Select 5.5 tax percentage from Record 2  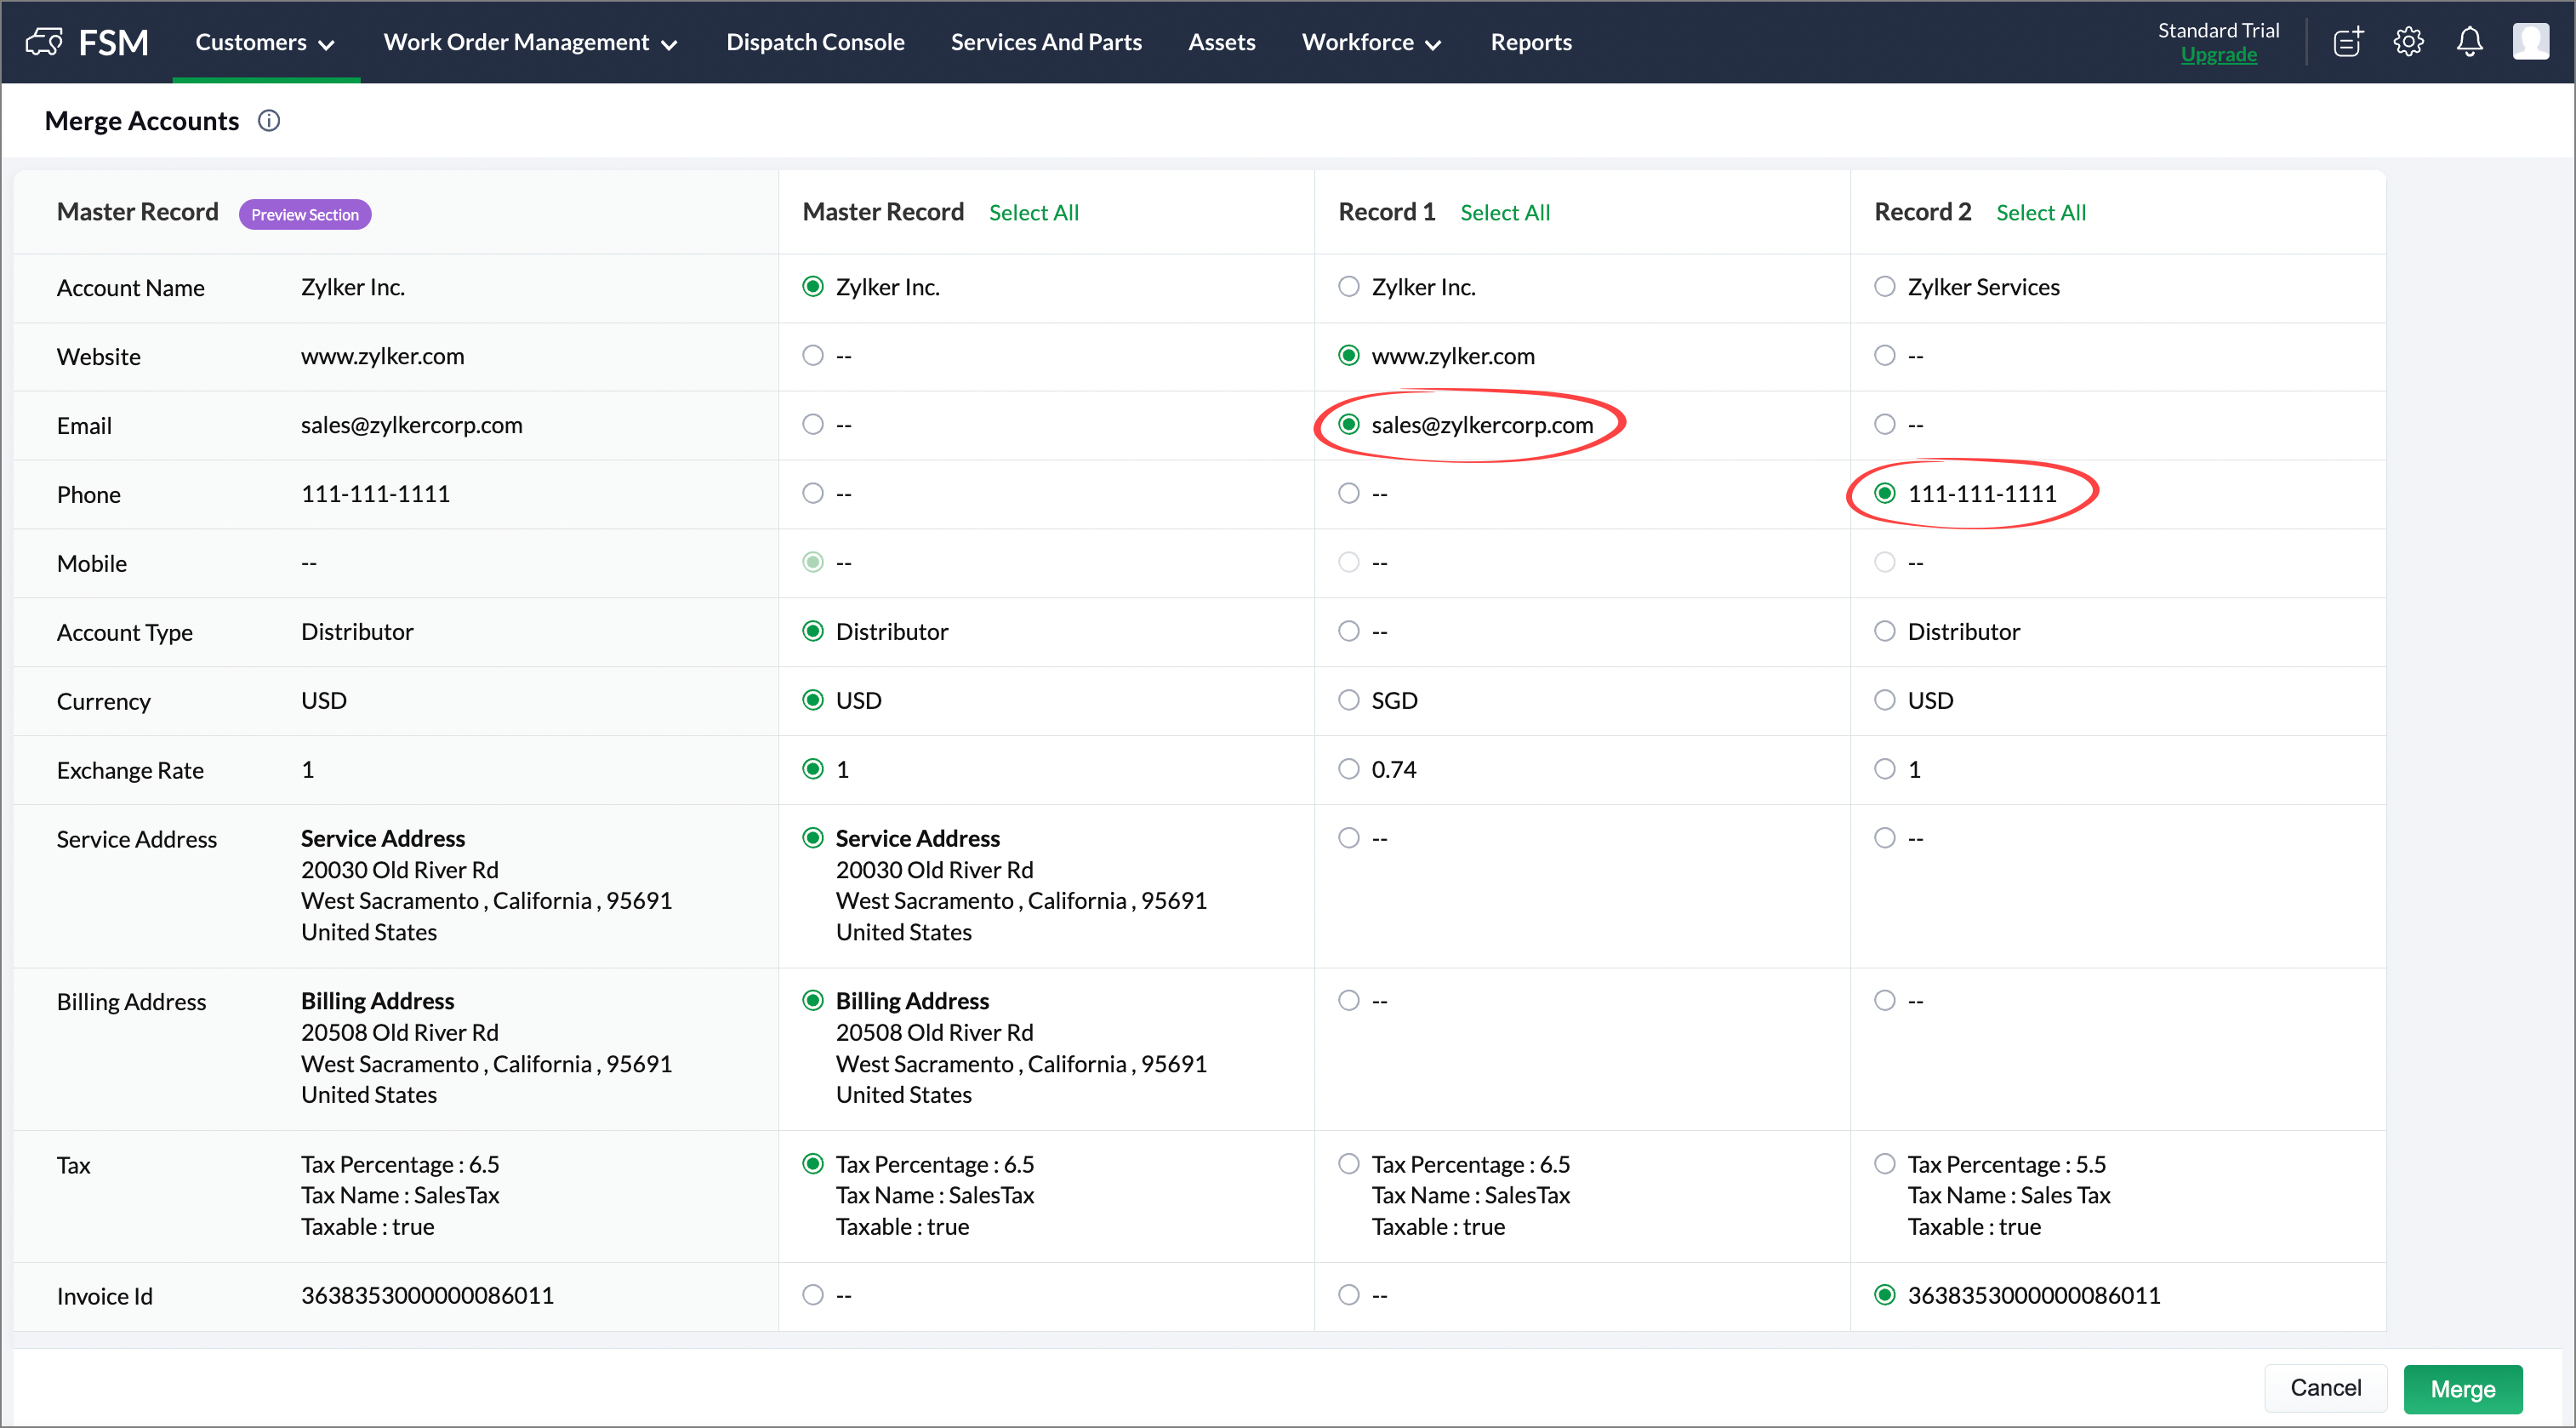tap(1884, 1163)
